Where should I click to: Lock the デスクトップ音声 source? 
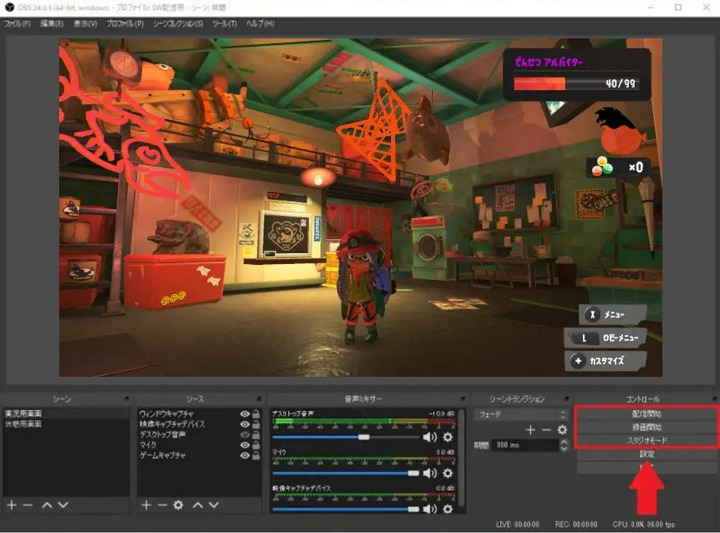click(256, 435)
